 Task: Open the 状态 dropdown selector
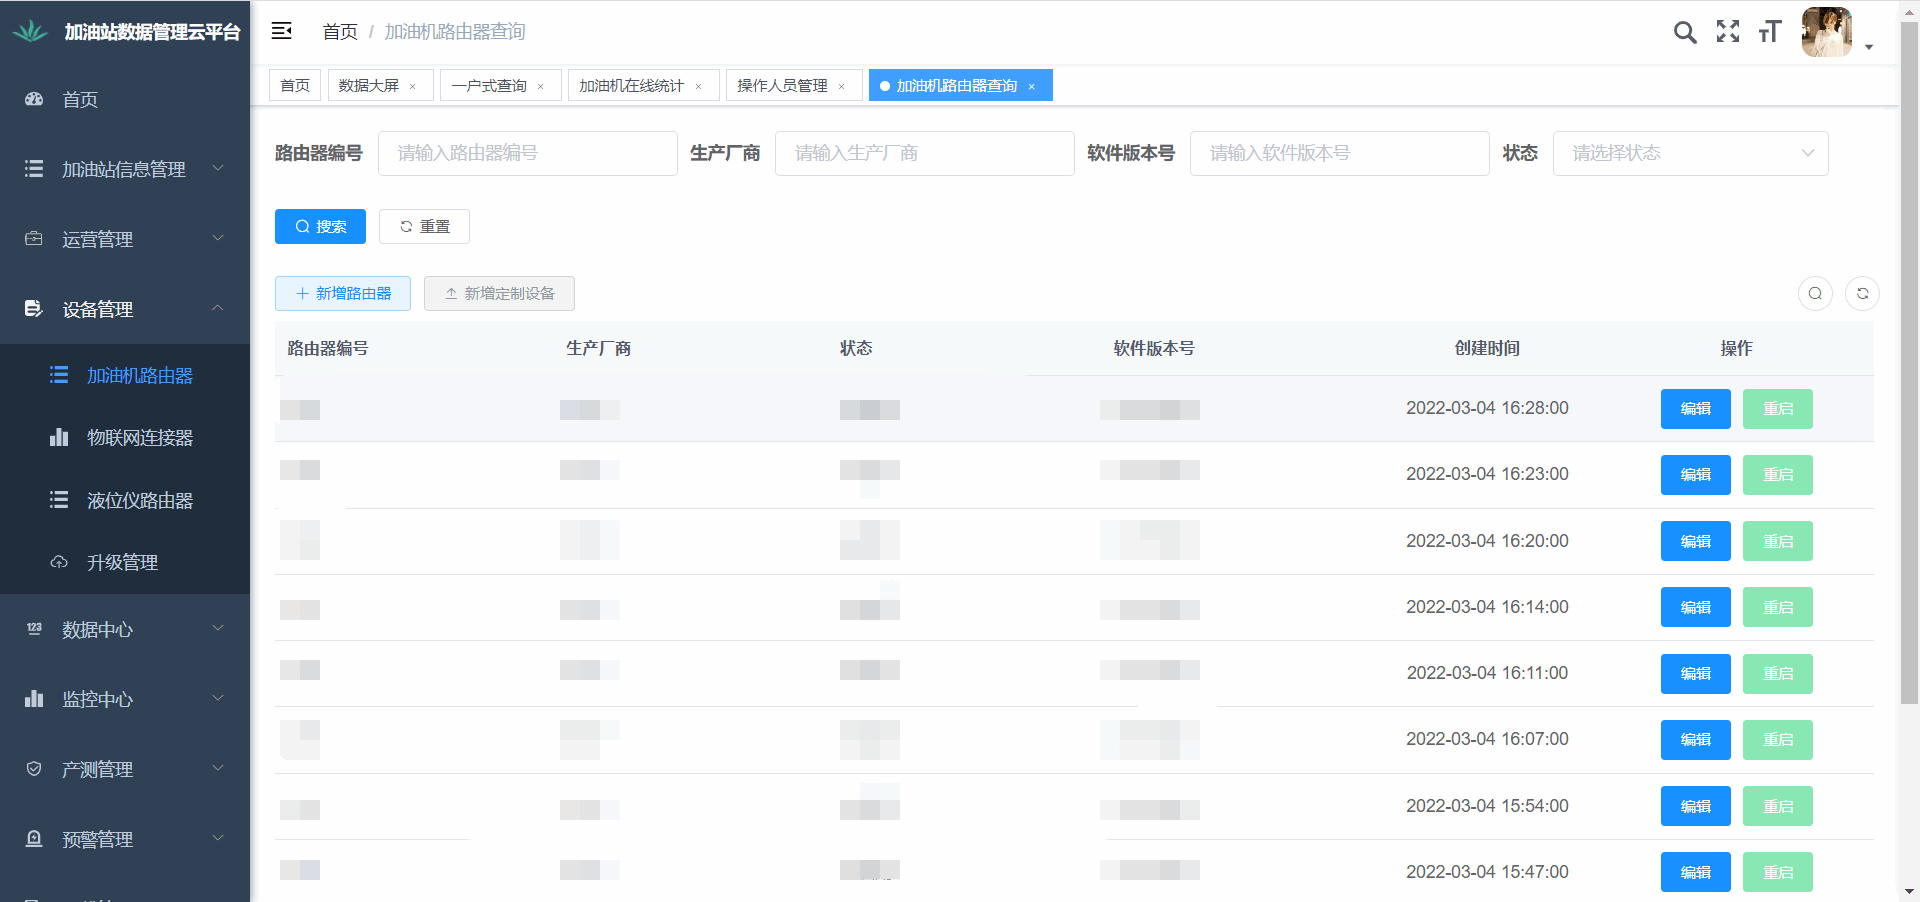1690,153
